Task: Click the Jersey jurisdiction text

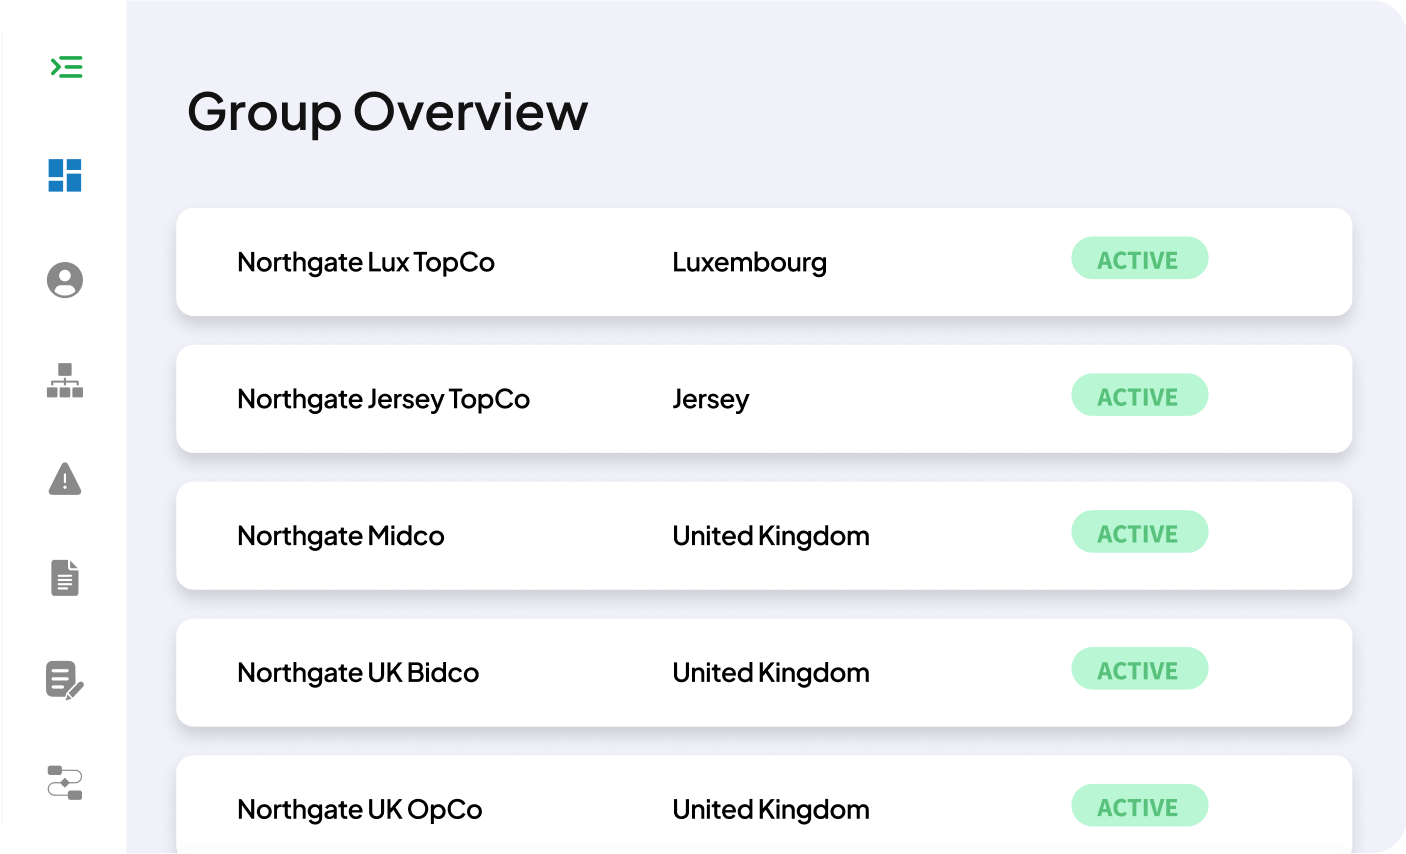Action: point(711,399)
